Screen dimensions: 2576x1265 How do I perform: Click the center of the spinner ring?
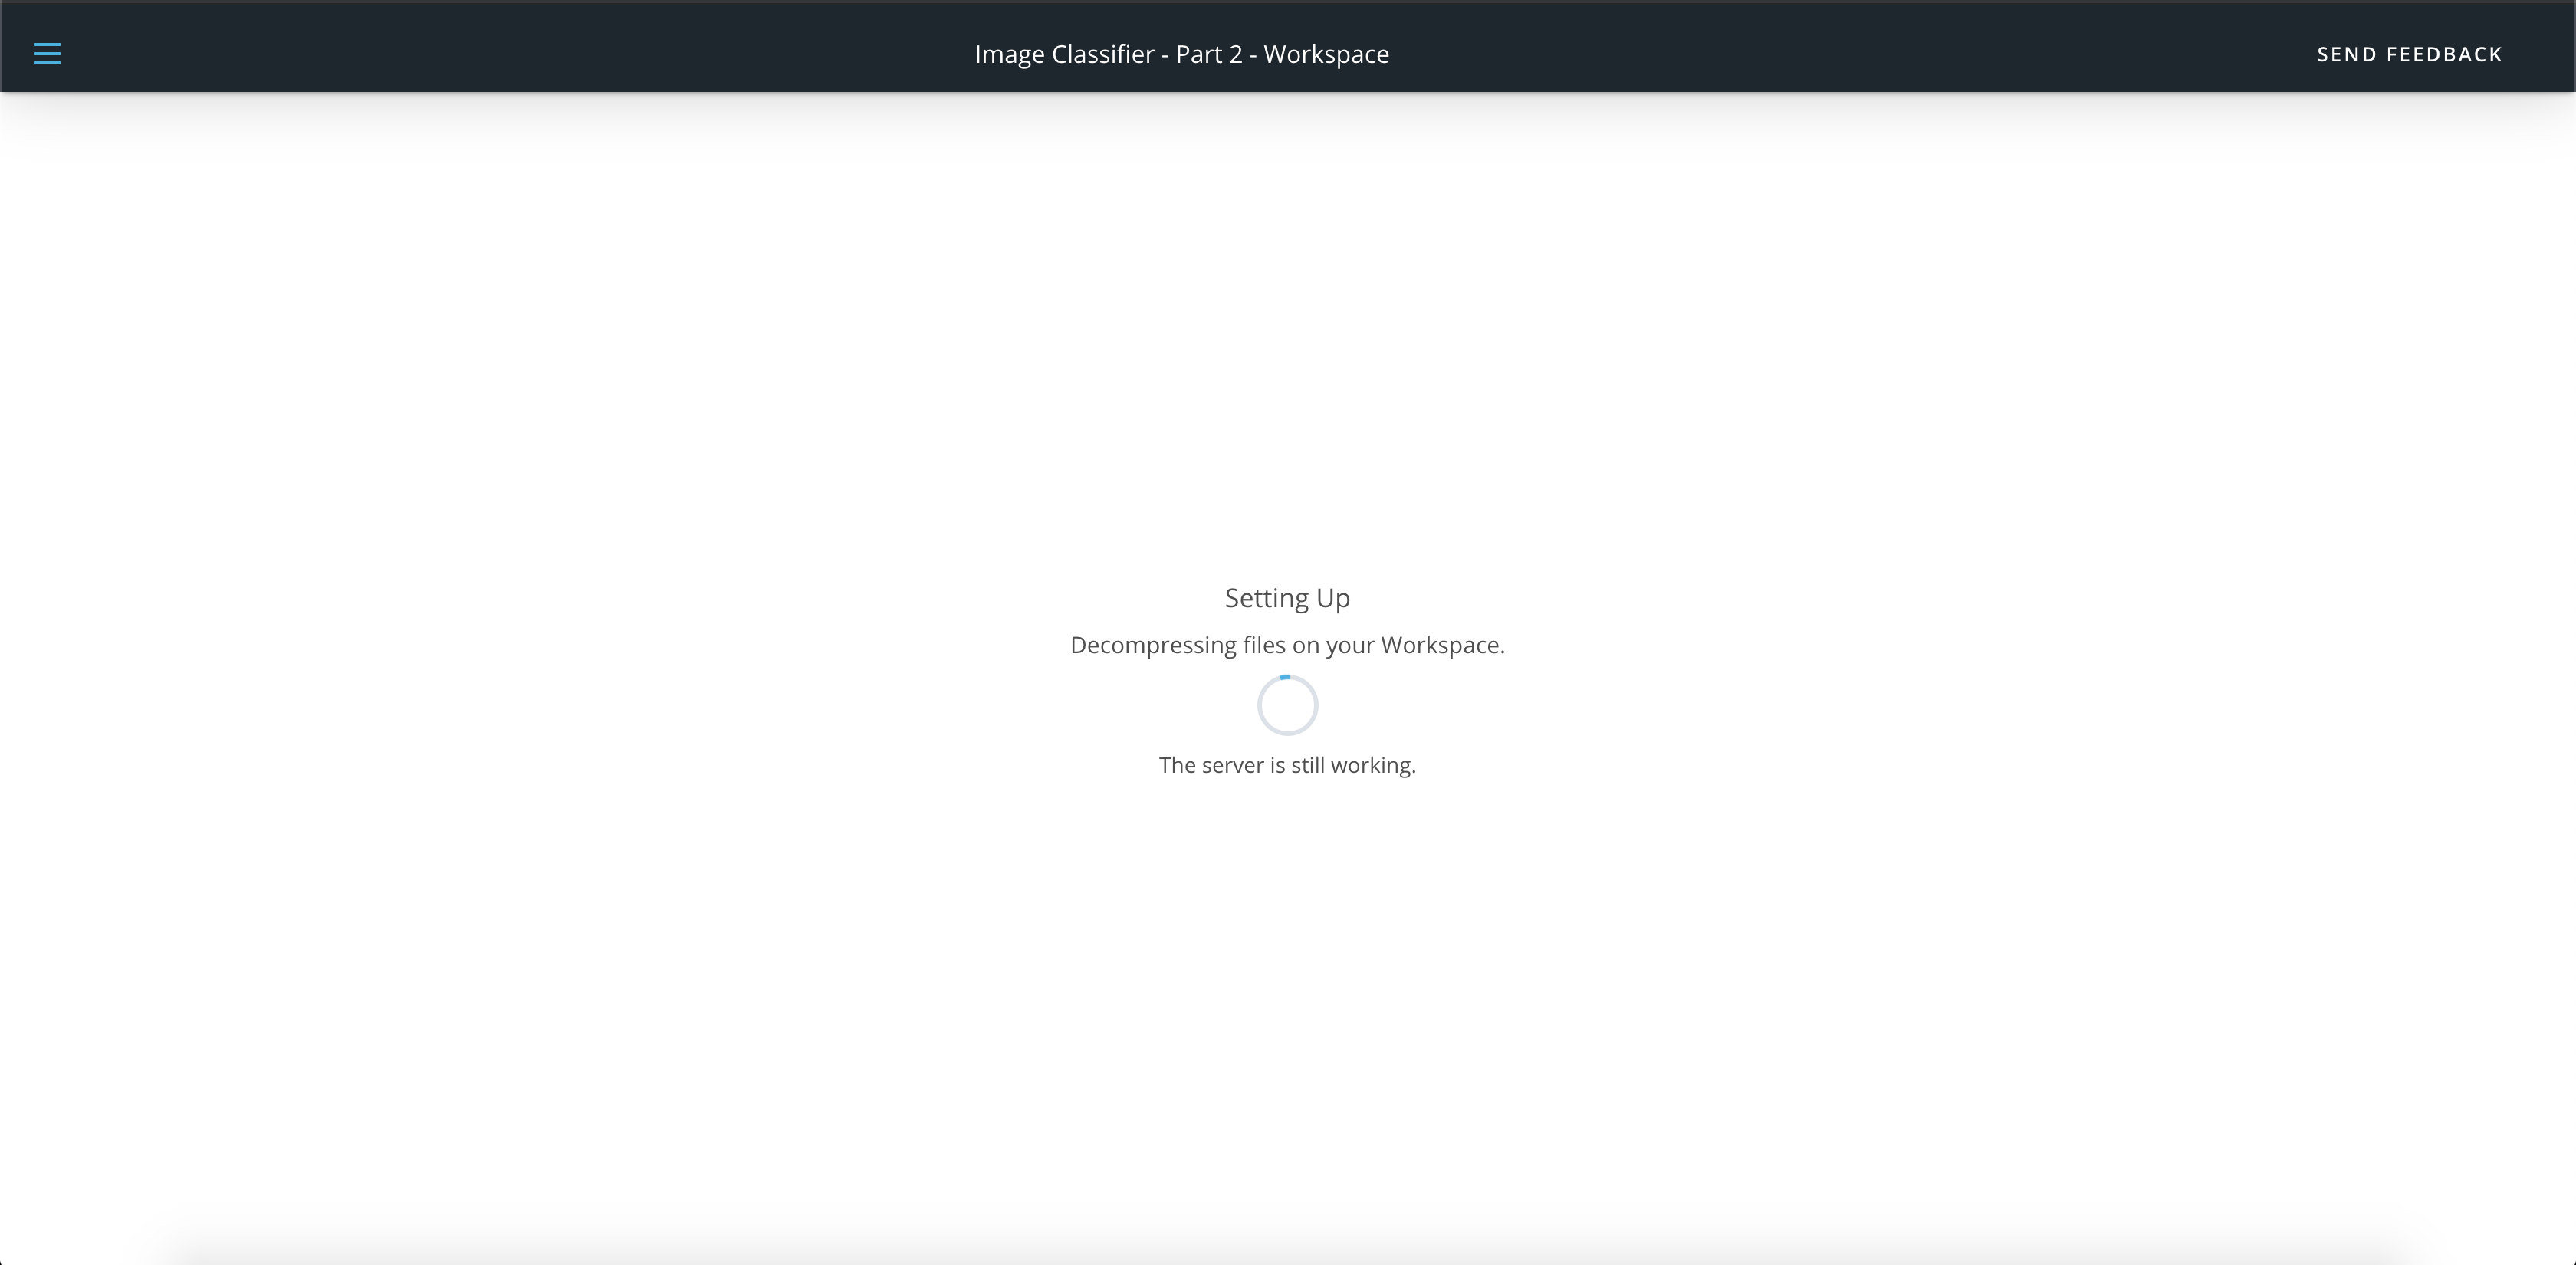coord(1287,705)
